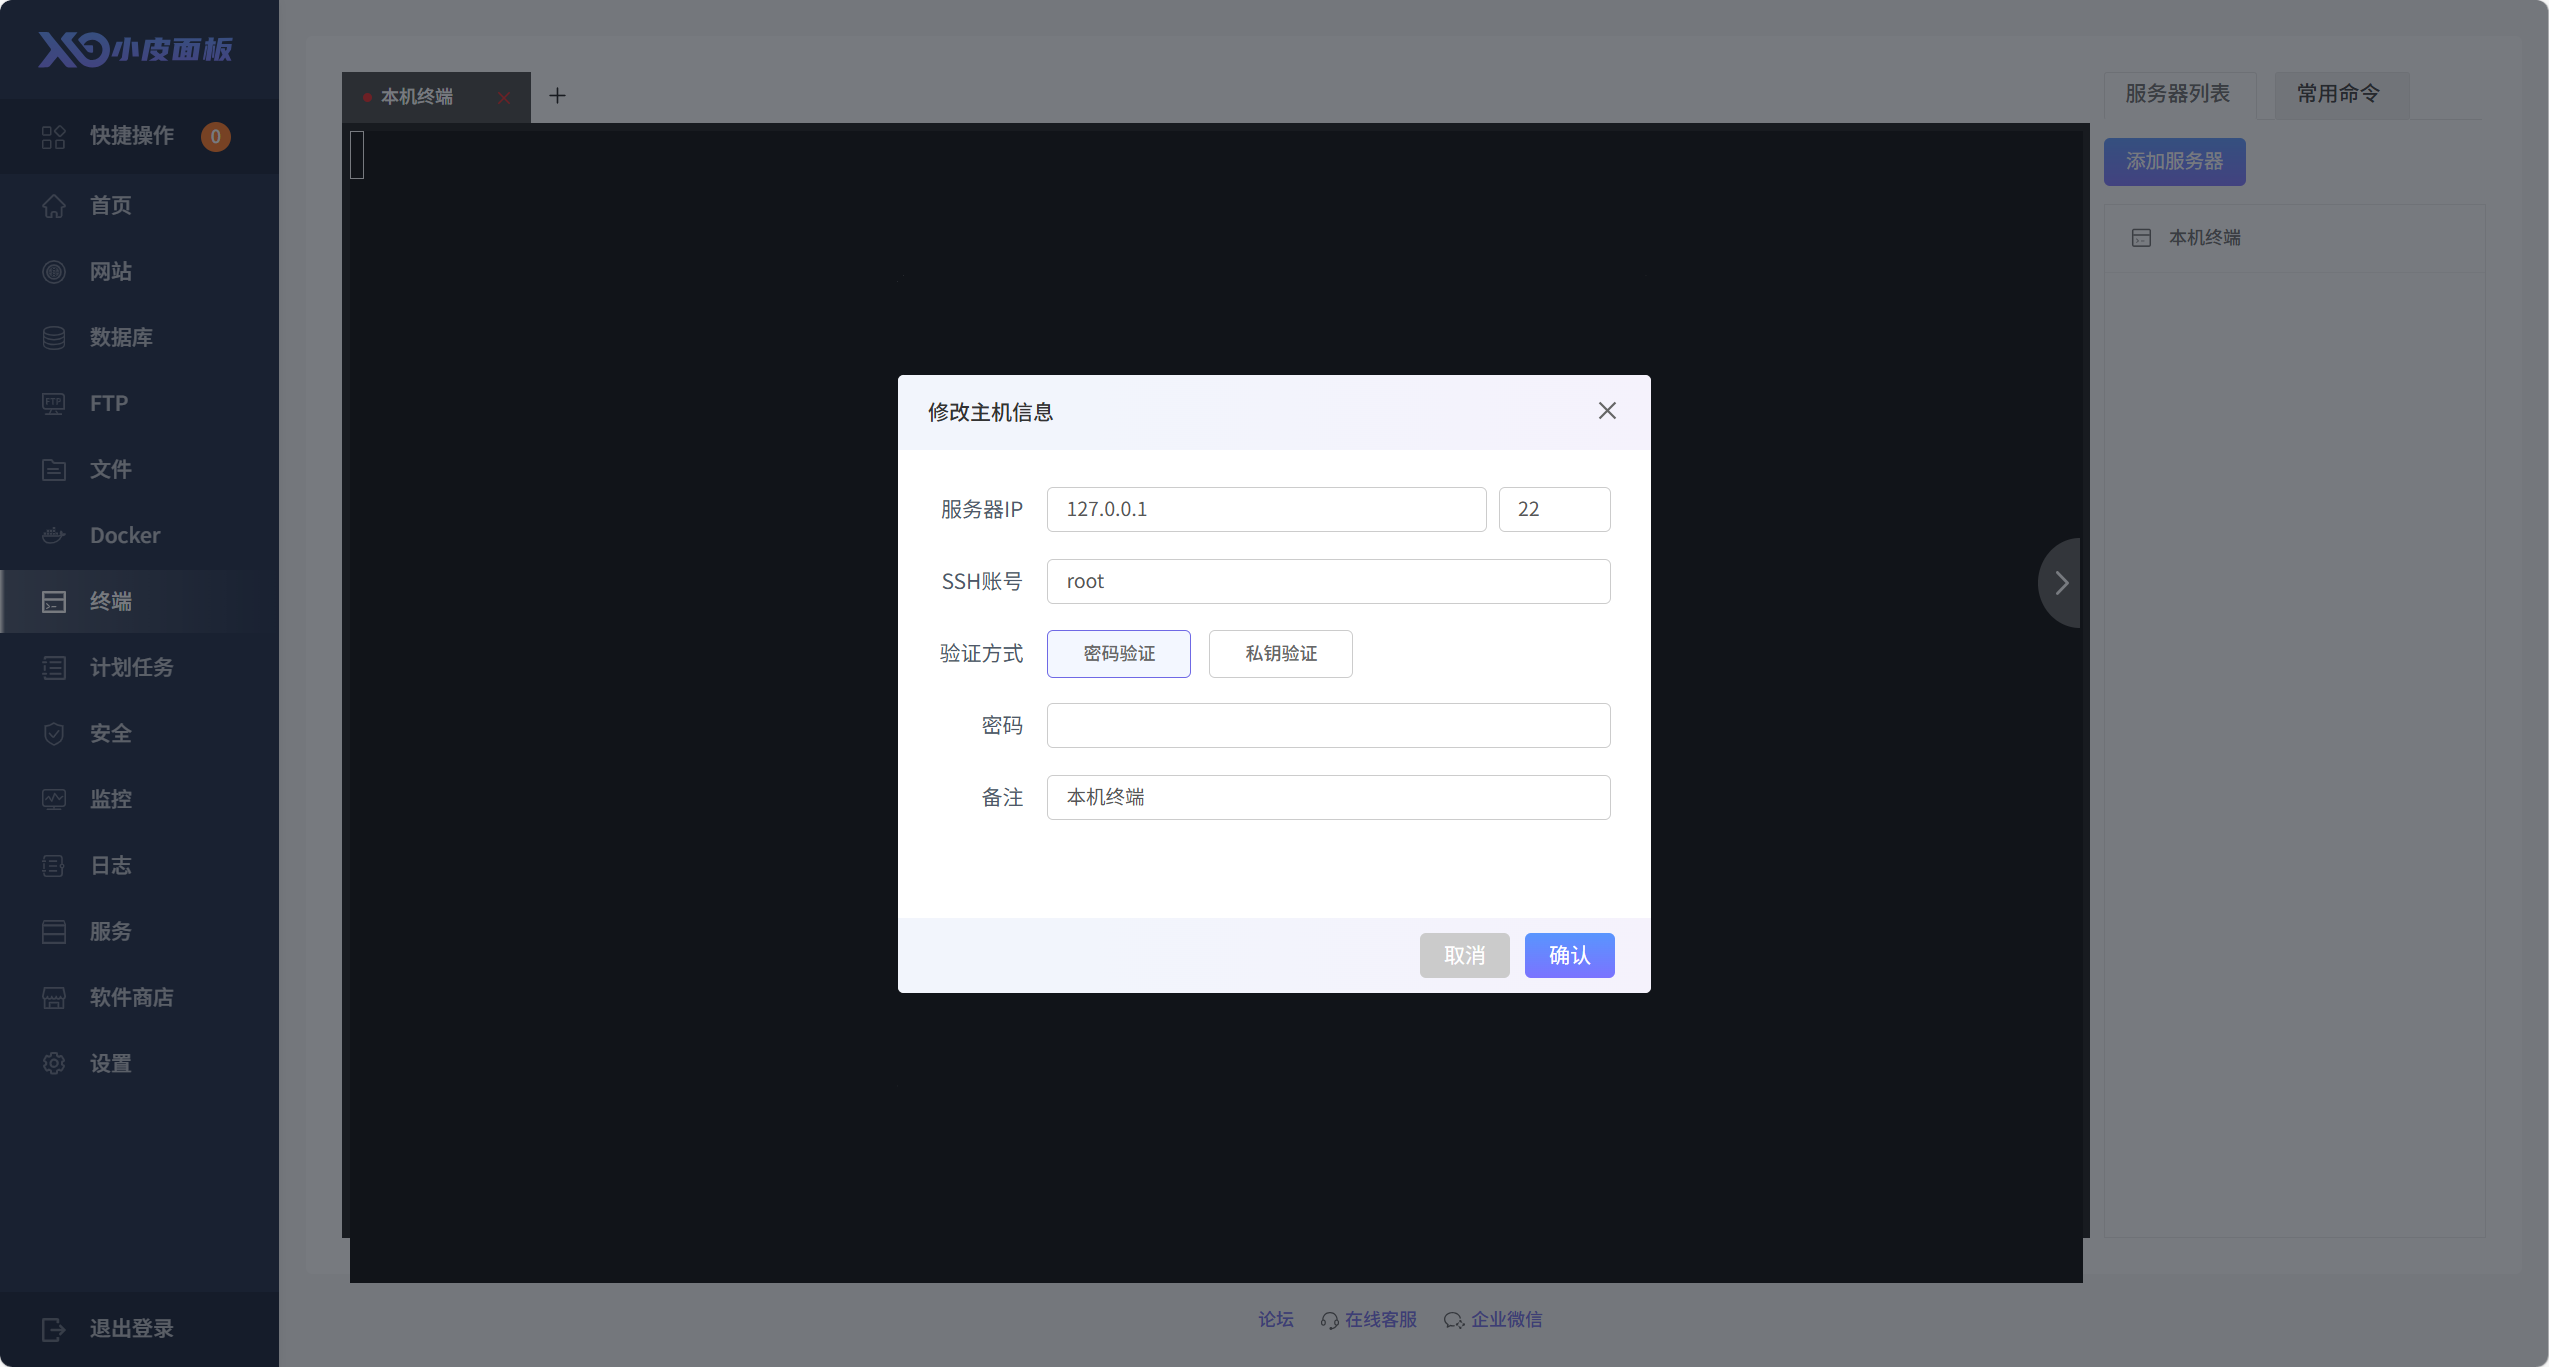Click the 密码 input field
This screenshot has width=2549, height=1367.
point(1328,725)
